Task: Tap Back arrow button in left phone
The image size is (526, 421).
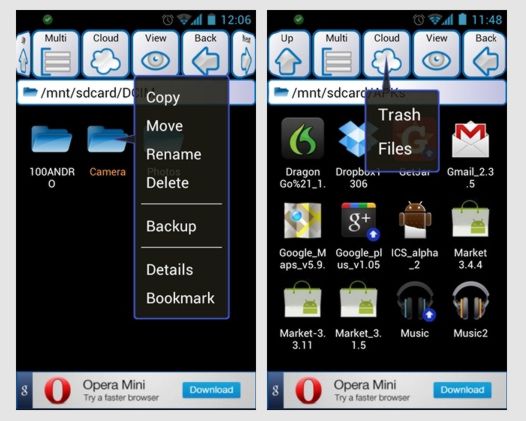Action: pyautogui.click(x=205, y=54)
